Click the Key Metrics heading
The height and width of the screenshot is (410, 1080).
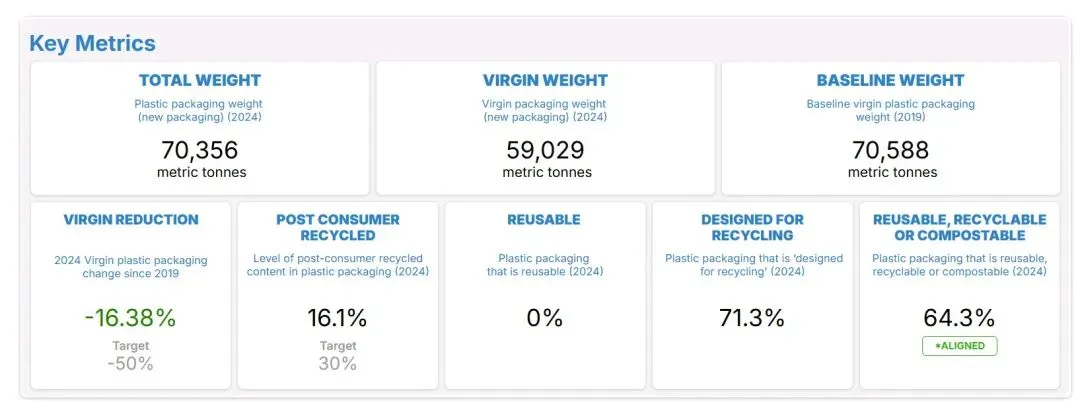[92, 44]
